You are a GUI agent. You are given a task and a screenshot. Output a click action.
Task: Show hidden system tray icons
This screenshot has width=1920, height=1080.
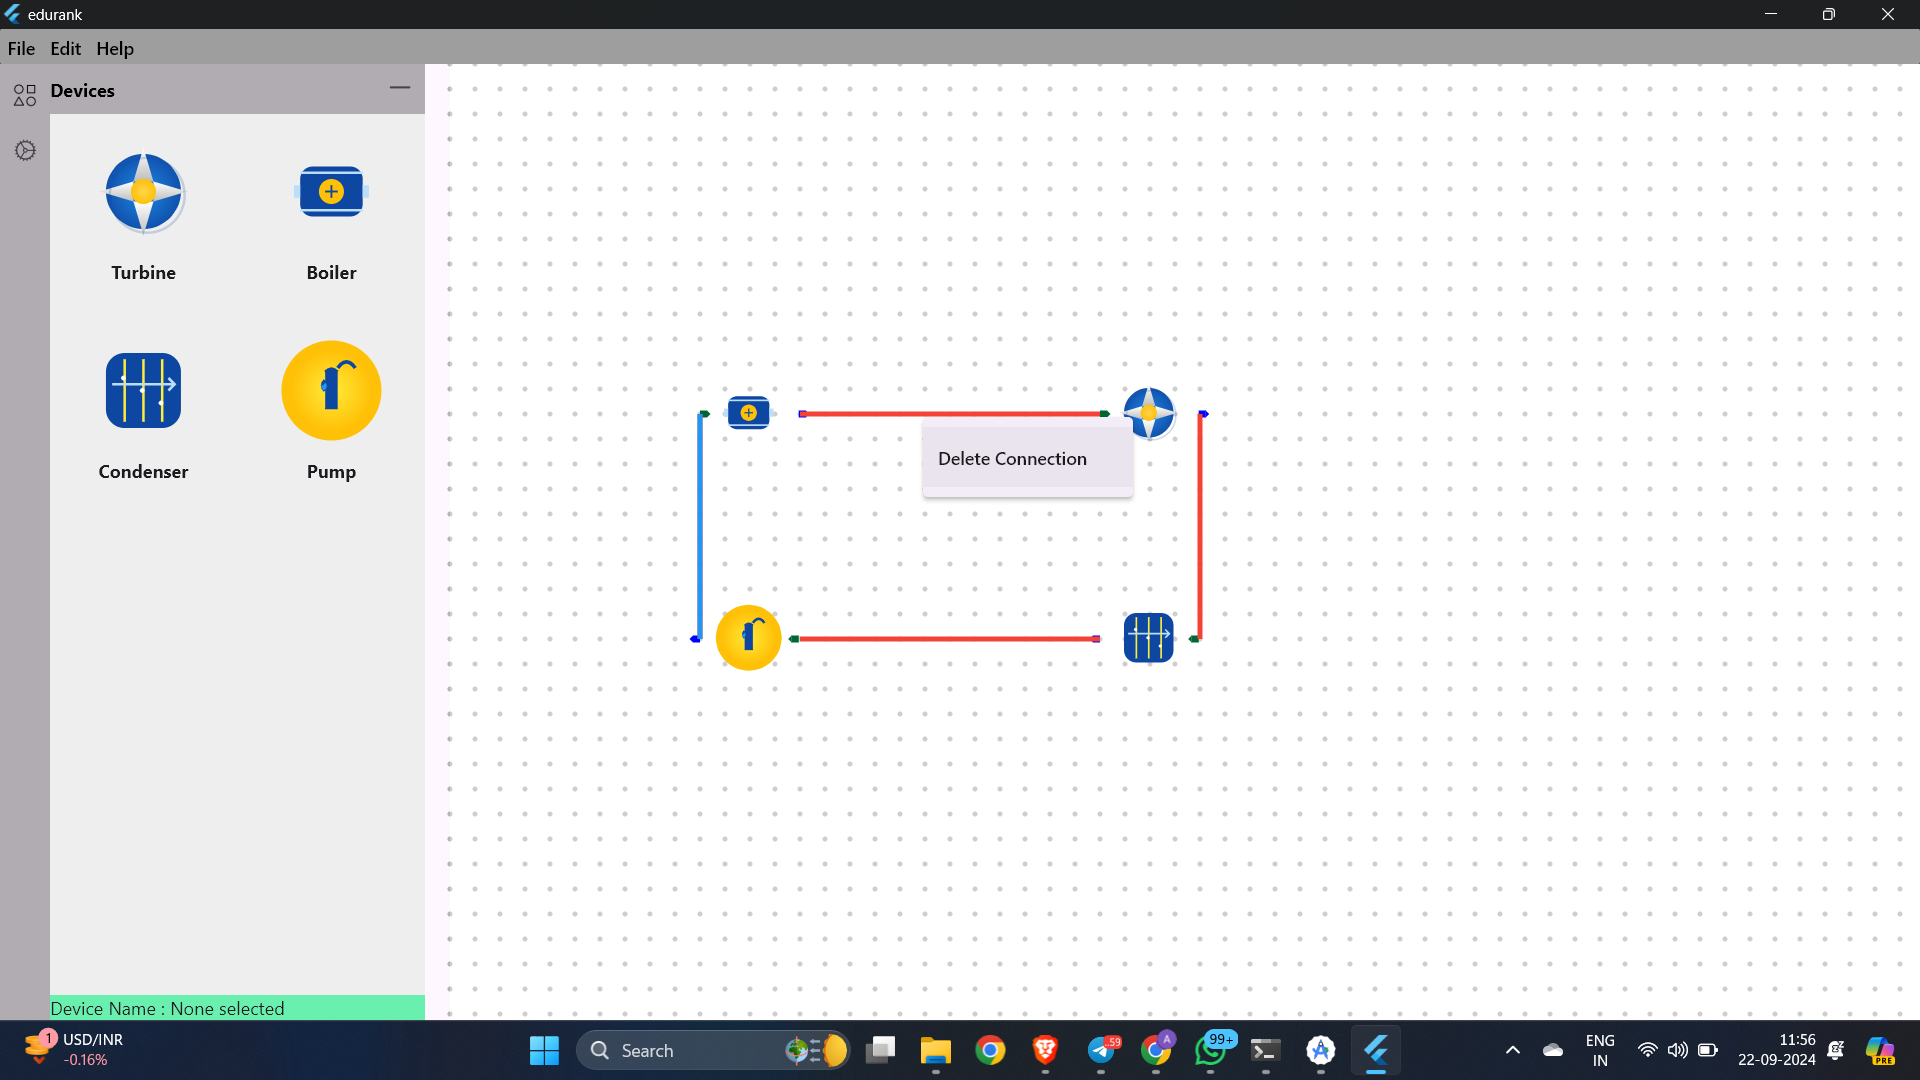pyautogui.click(x=1513, y=1050)
